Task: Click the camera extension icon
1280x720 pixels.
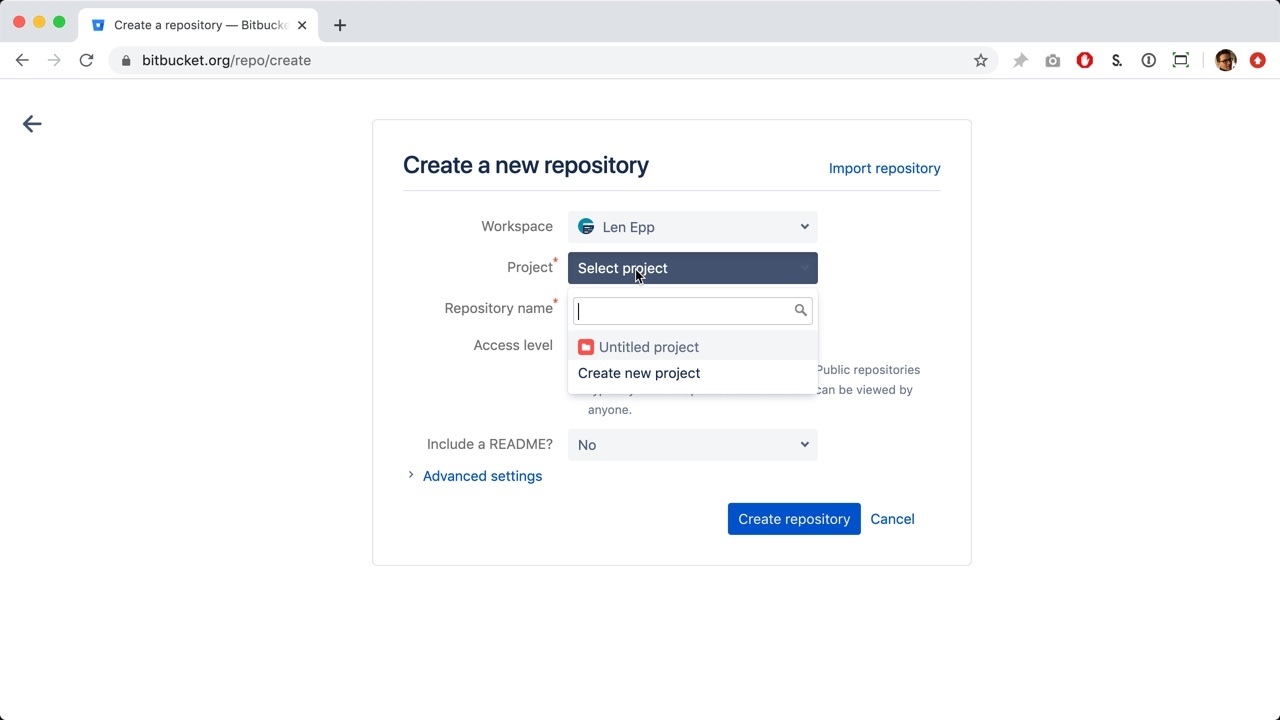Action: click(1052, 61)
